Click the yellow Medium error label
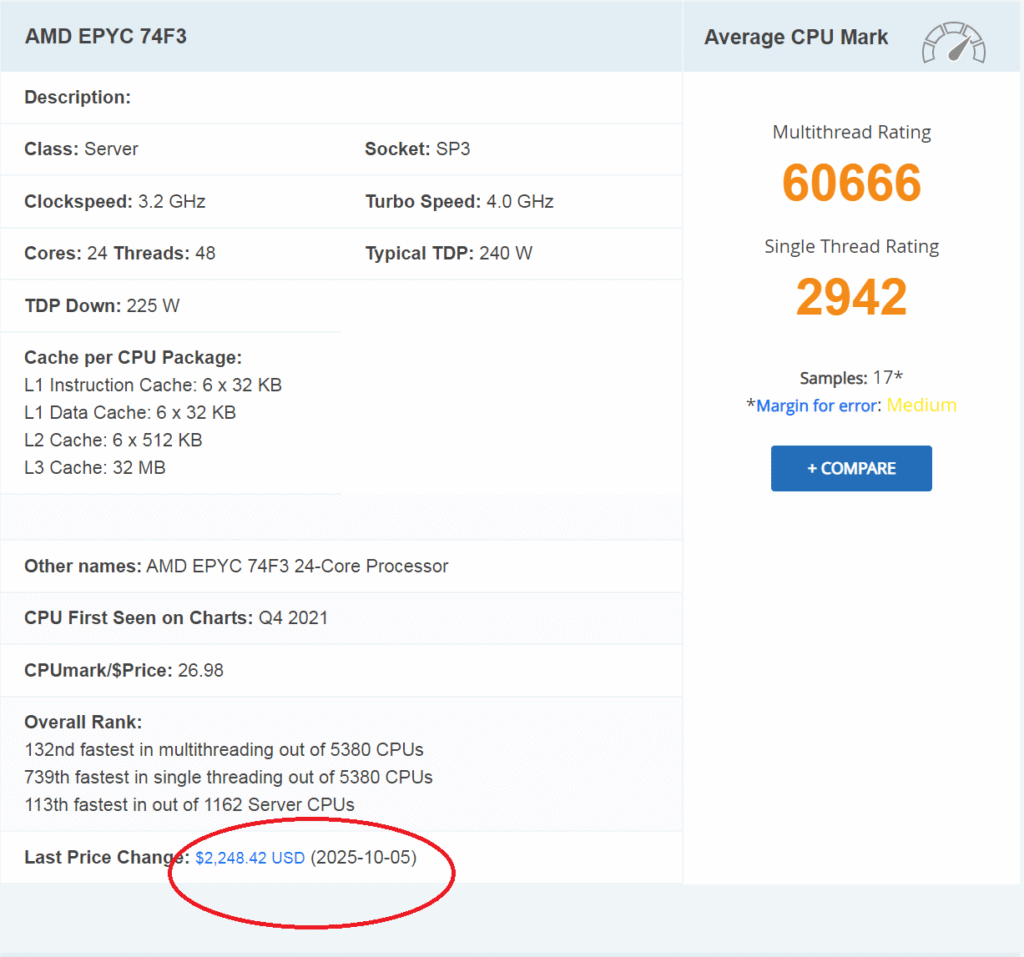 point(921,406)
